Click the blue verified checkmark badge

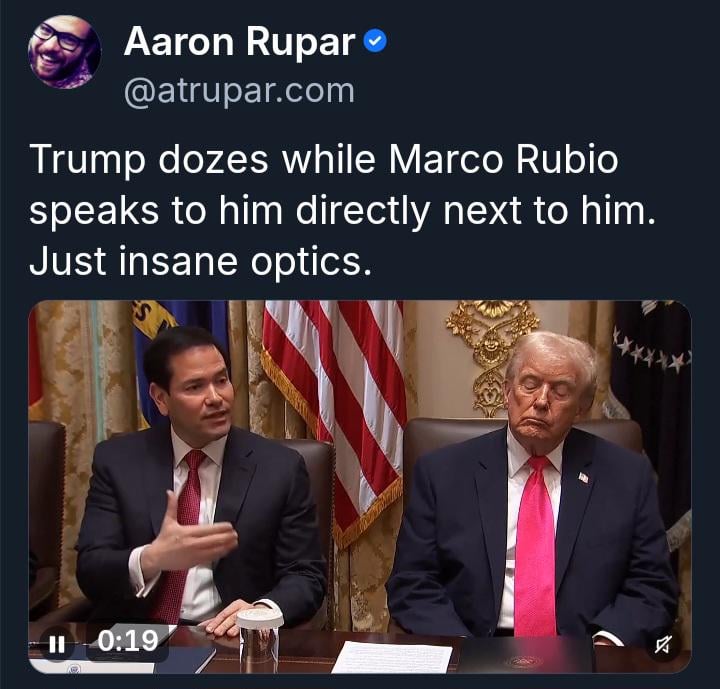pos(375,41)
